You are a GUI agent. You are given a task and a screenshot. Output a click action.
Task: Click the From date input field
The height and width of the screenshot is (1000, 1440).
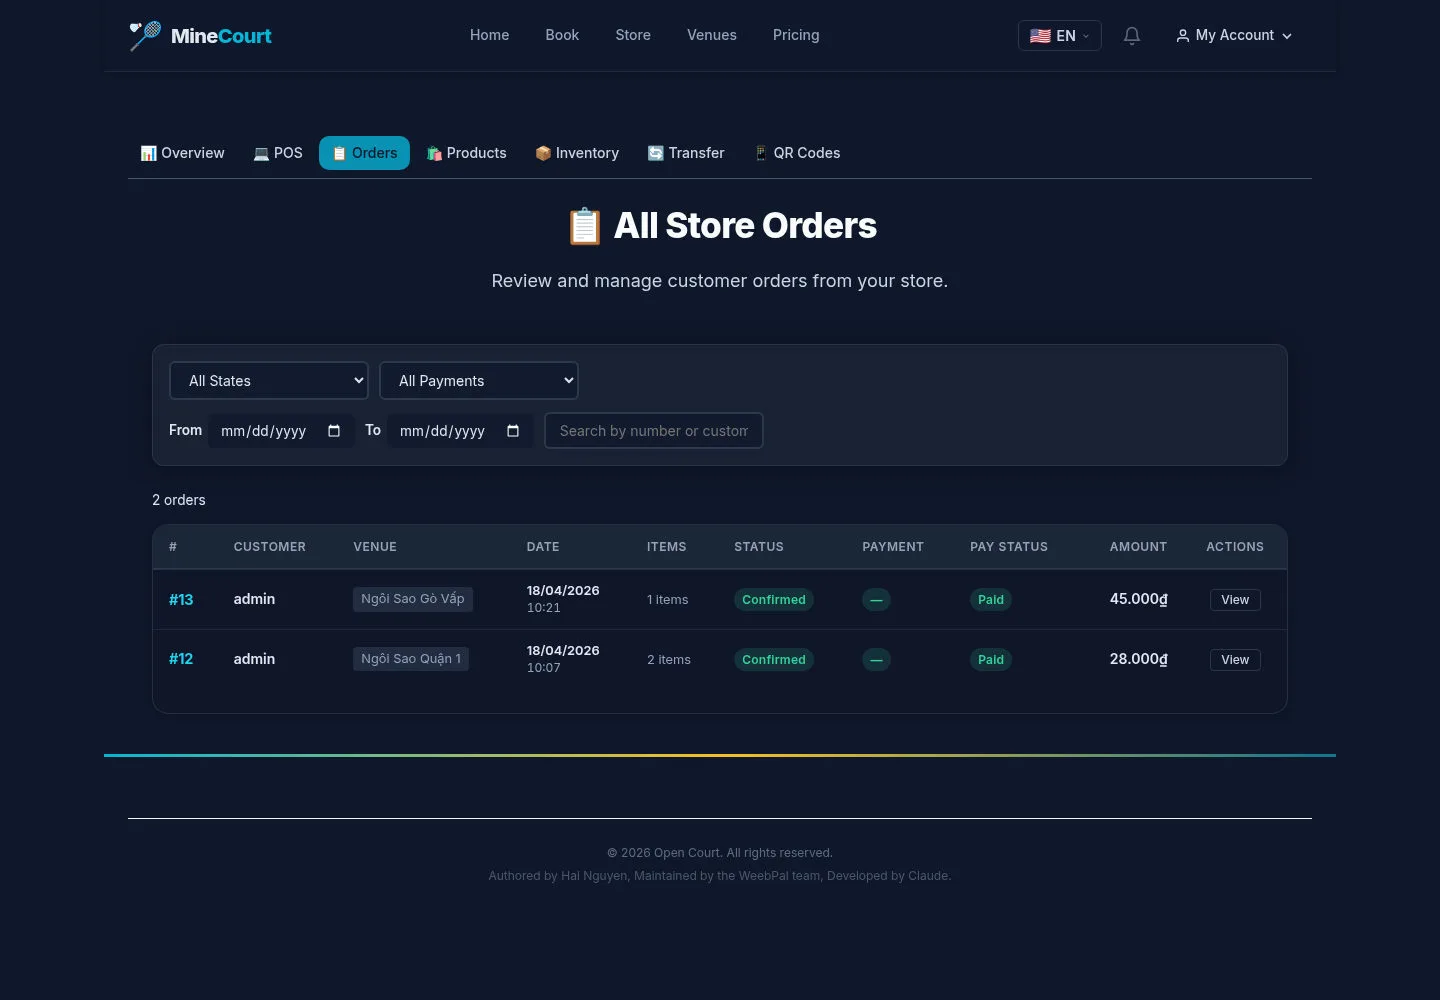click(281, 431)
